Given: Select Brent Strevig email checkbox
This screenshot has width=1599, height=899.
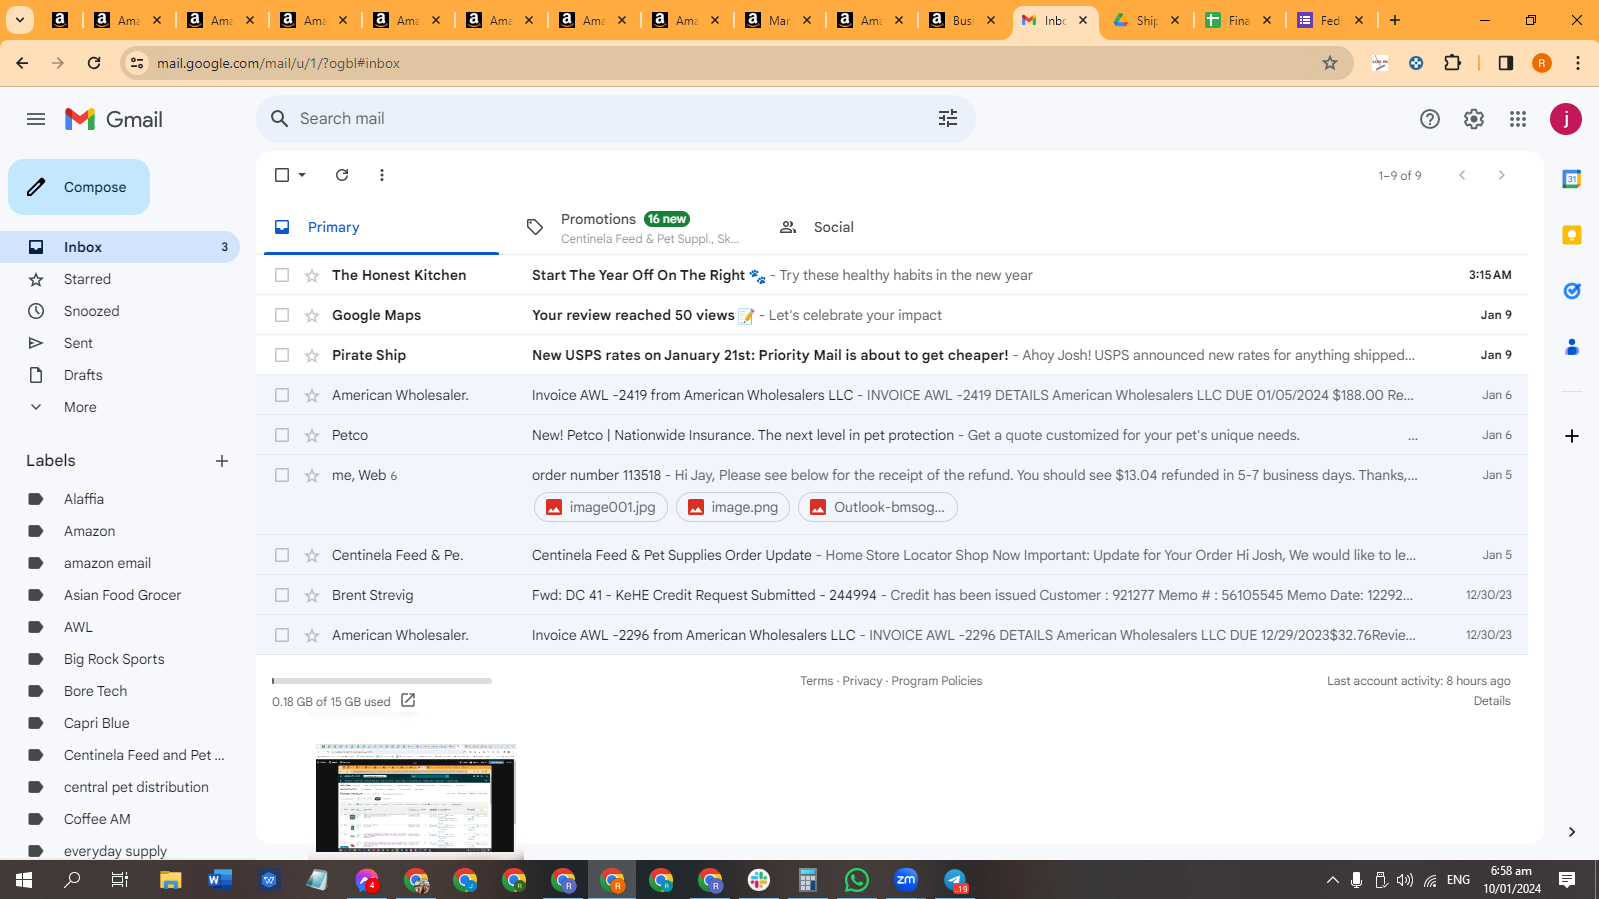Looking at the screenshot, I should pyautogui.click(x=282, y=595).
